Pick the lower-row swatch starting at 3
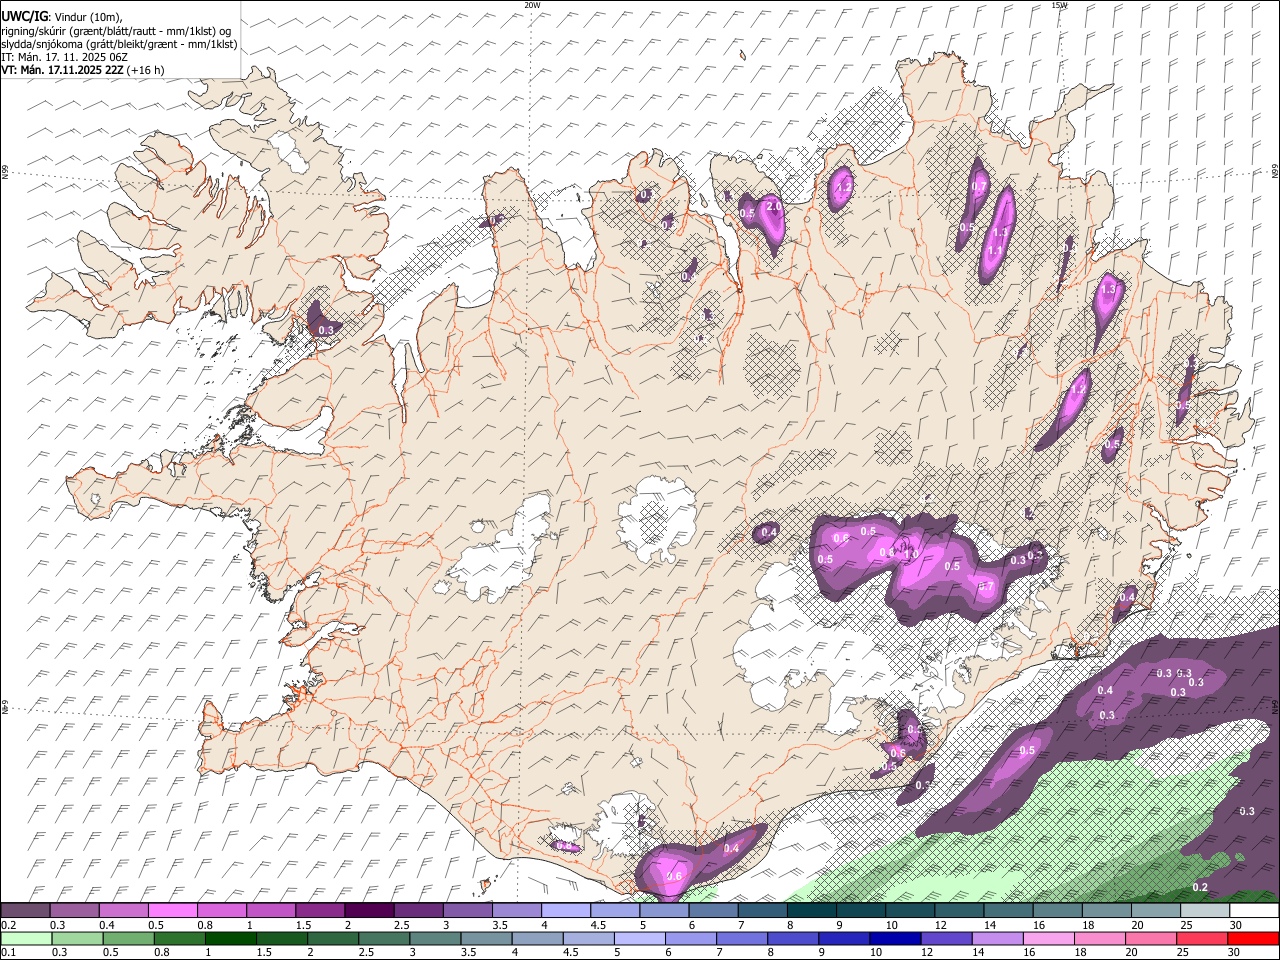Screen dimensions: 1280x960 [x=435, y=938]
